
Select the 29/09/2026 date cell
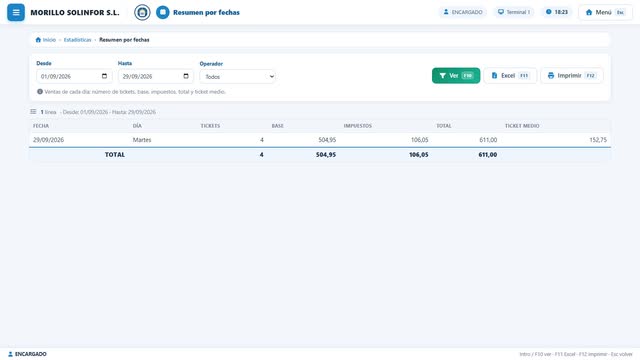(49, 140)
